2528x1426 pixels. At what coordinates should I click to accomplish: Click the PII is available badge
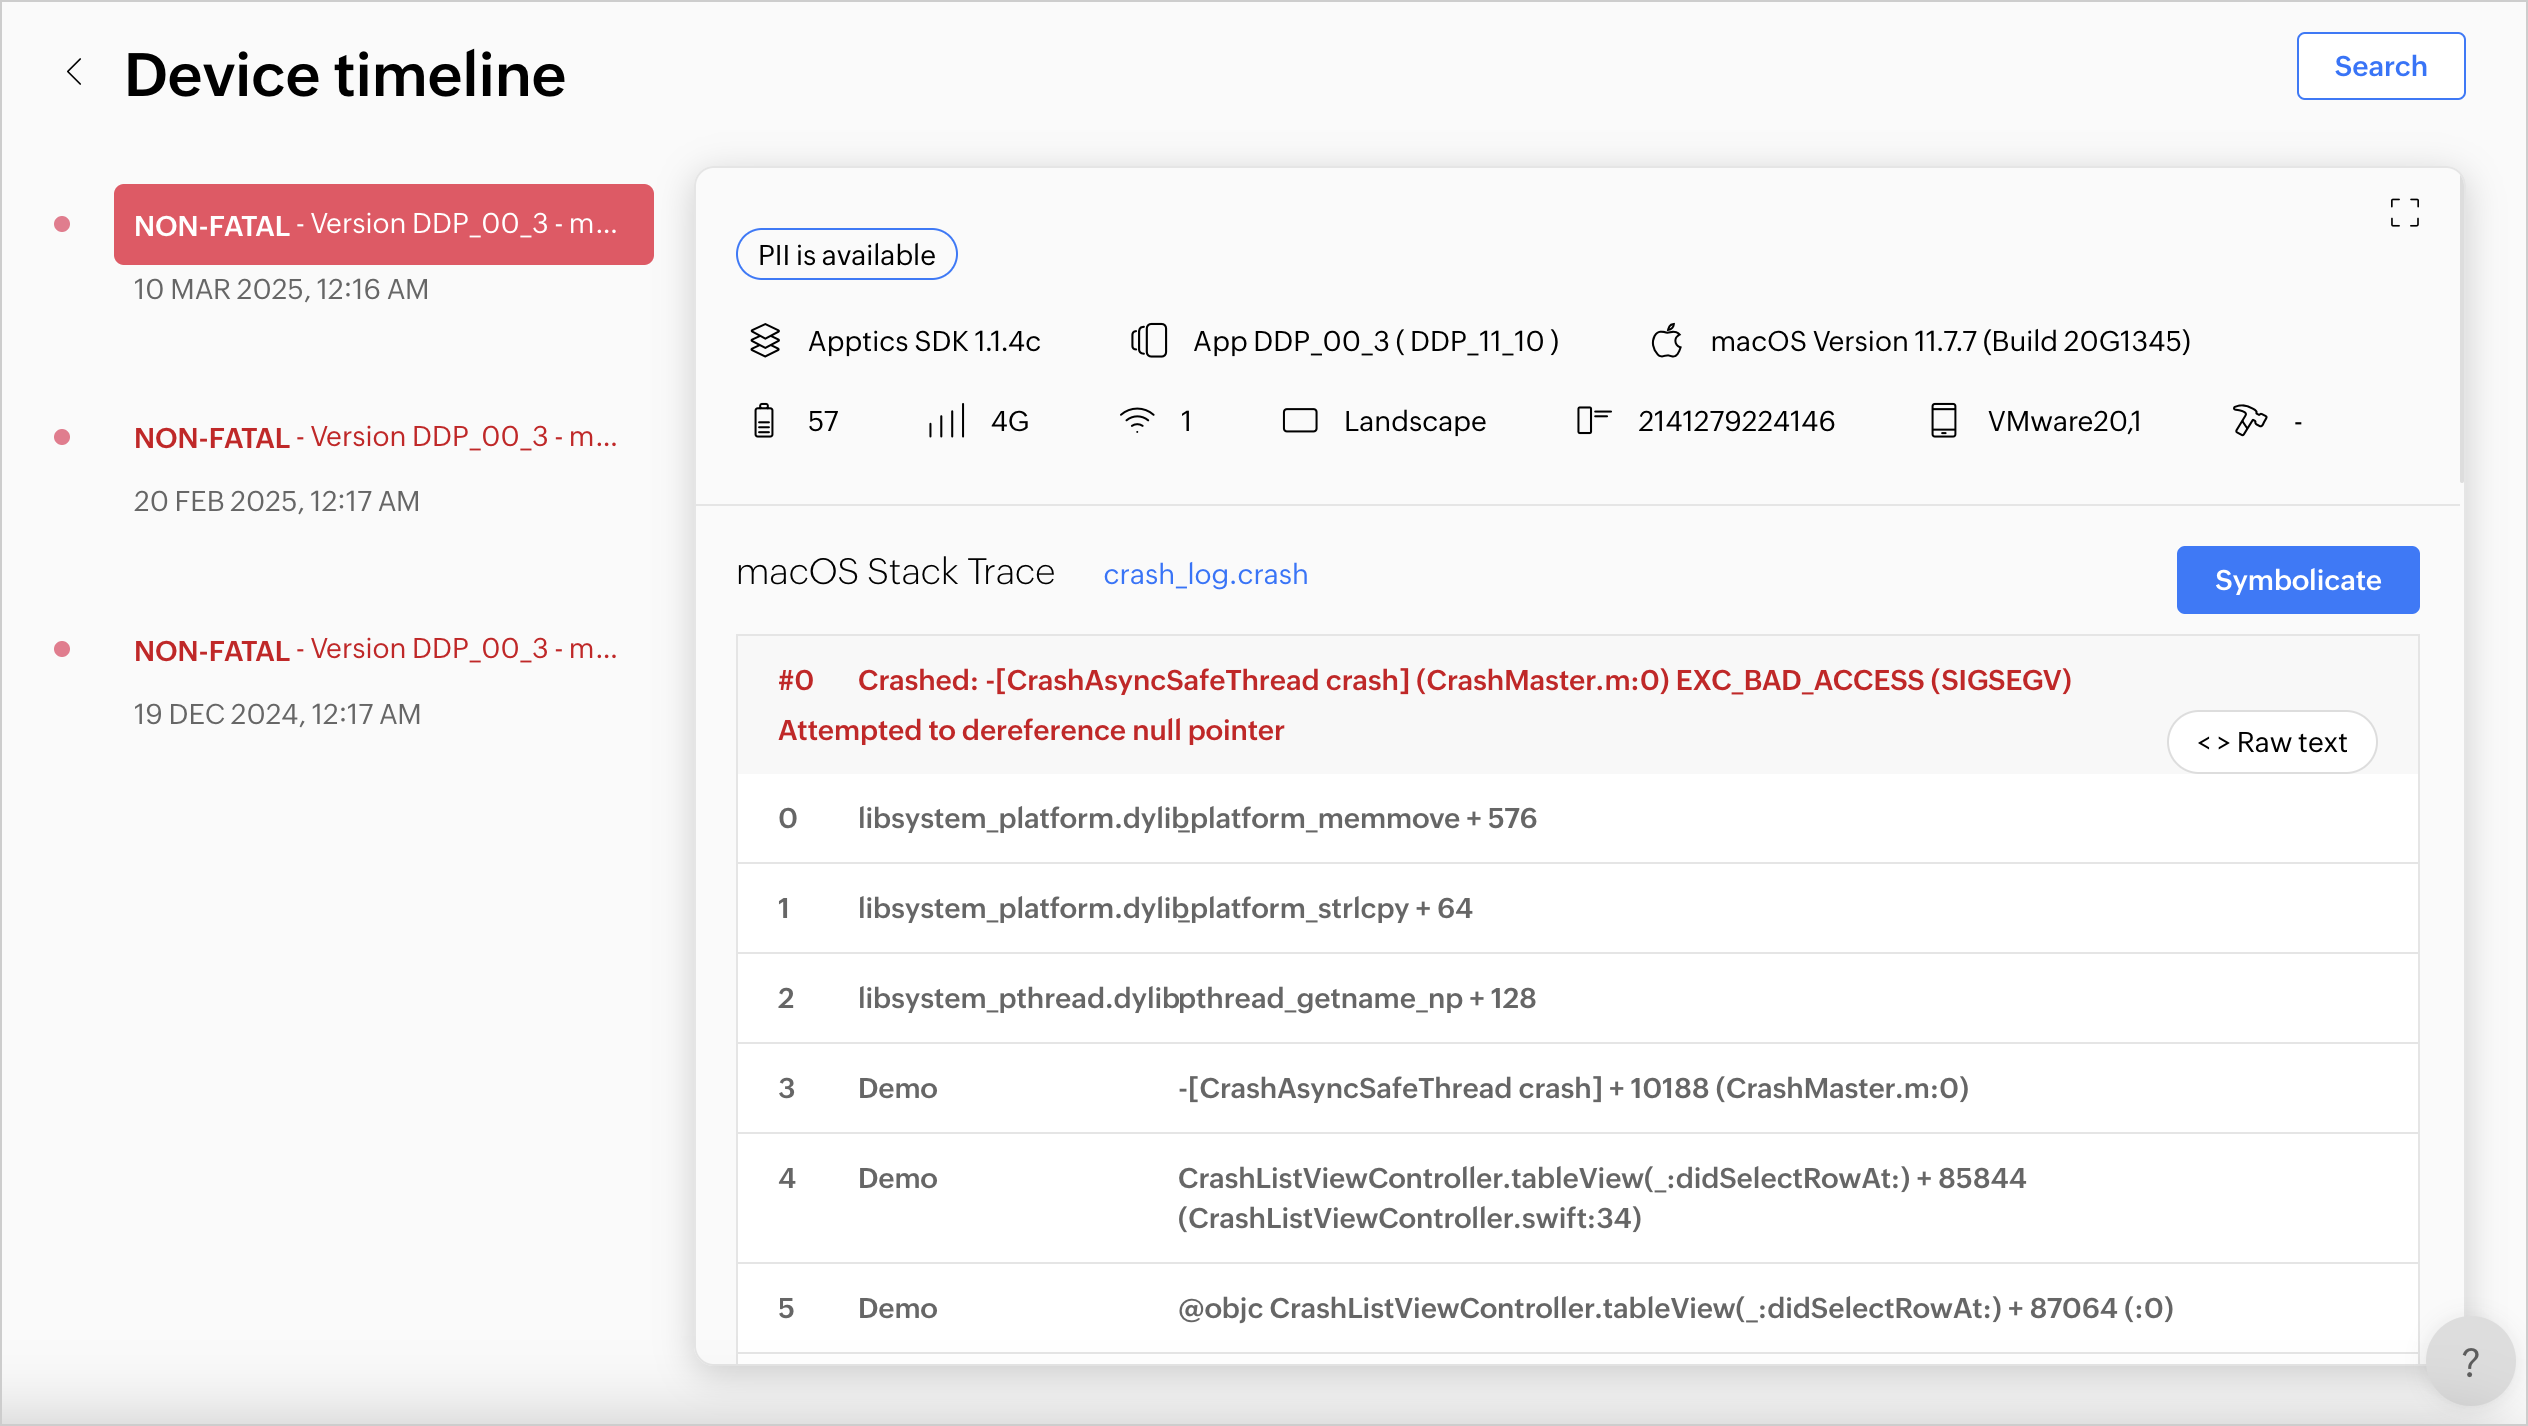846,255
